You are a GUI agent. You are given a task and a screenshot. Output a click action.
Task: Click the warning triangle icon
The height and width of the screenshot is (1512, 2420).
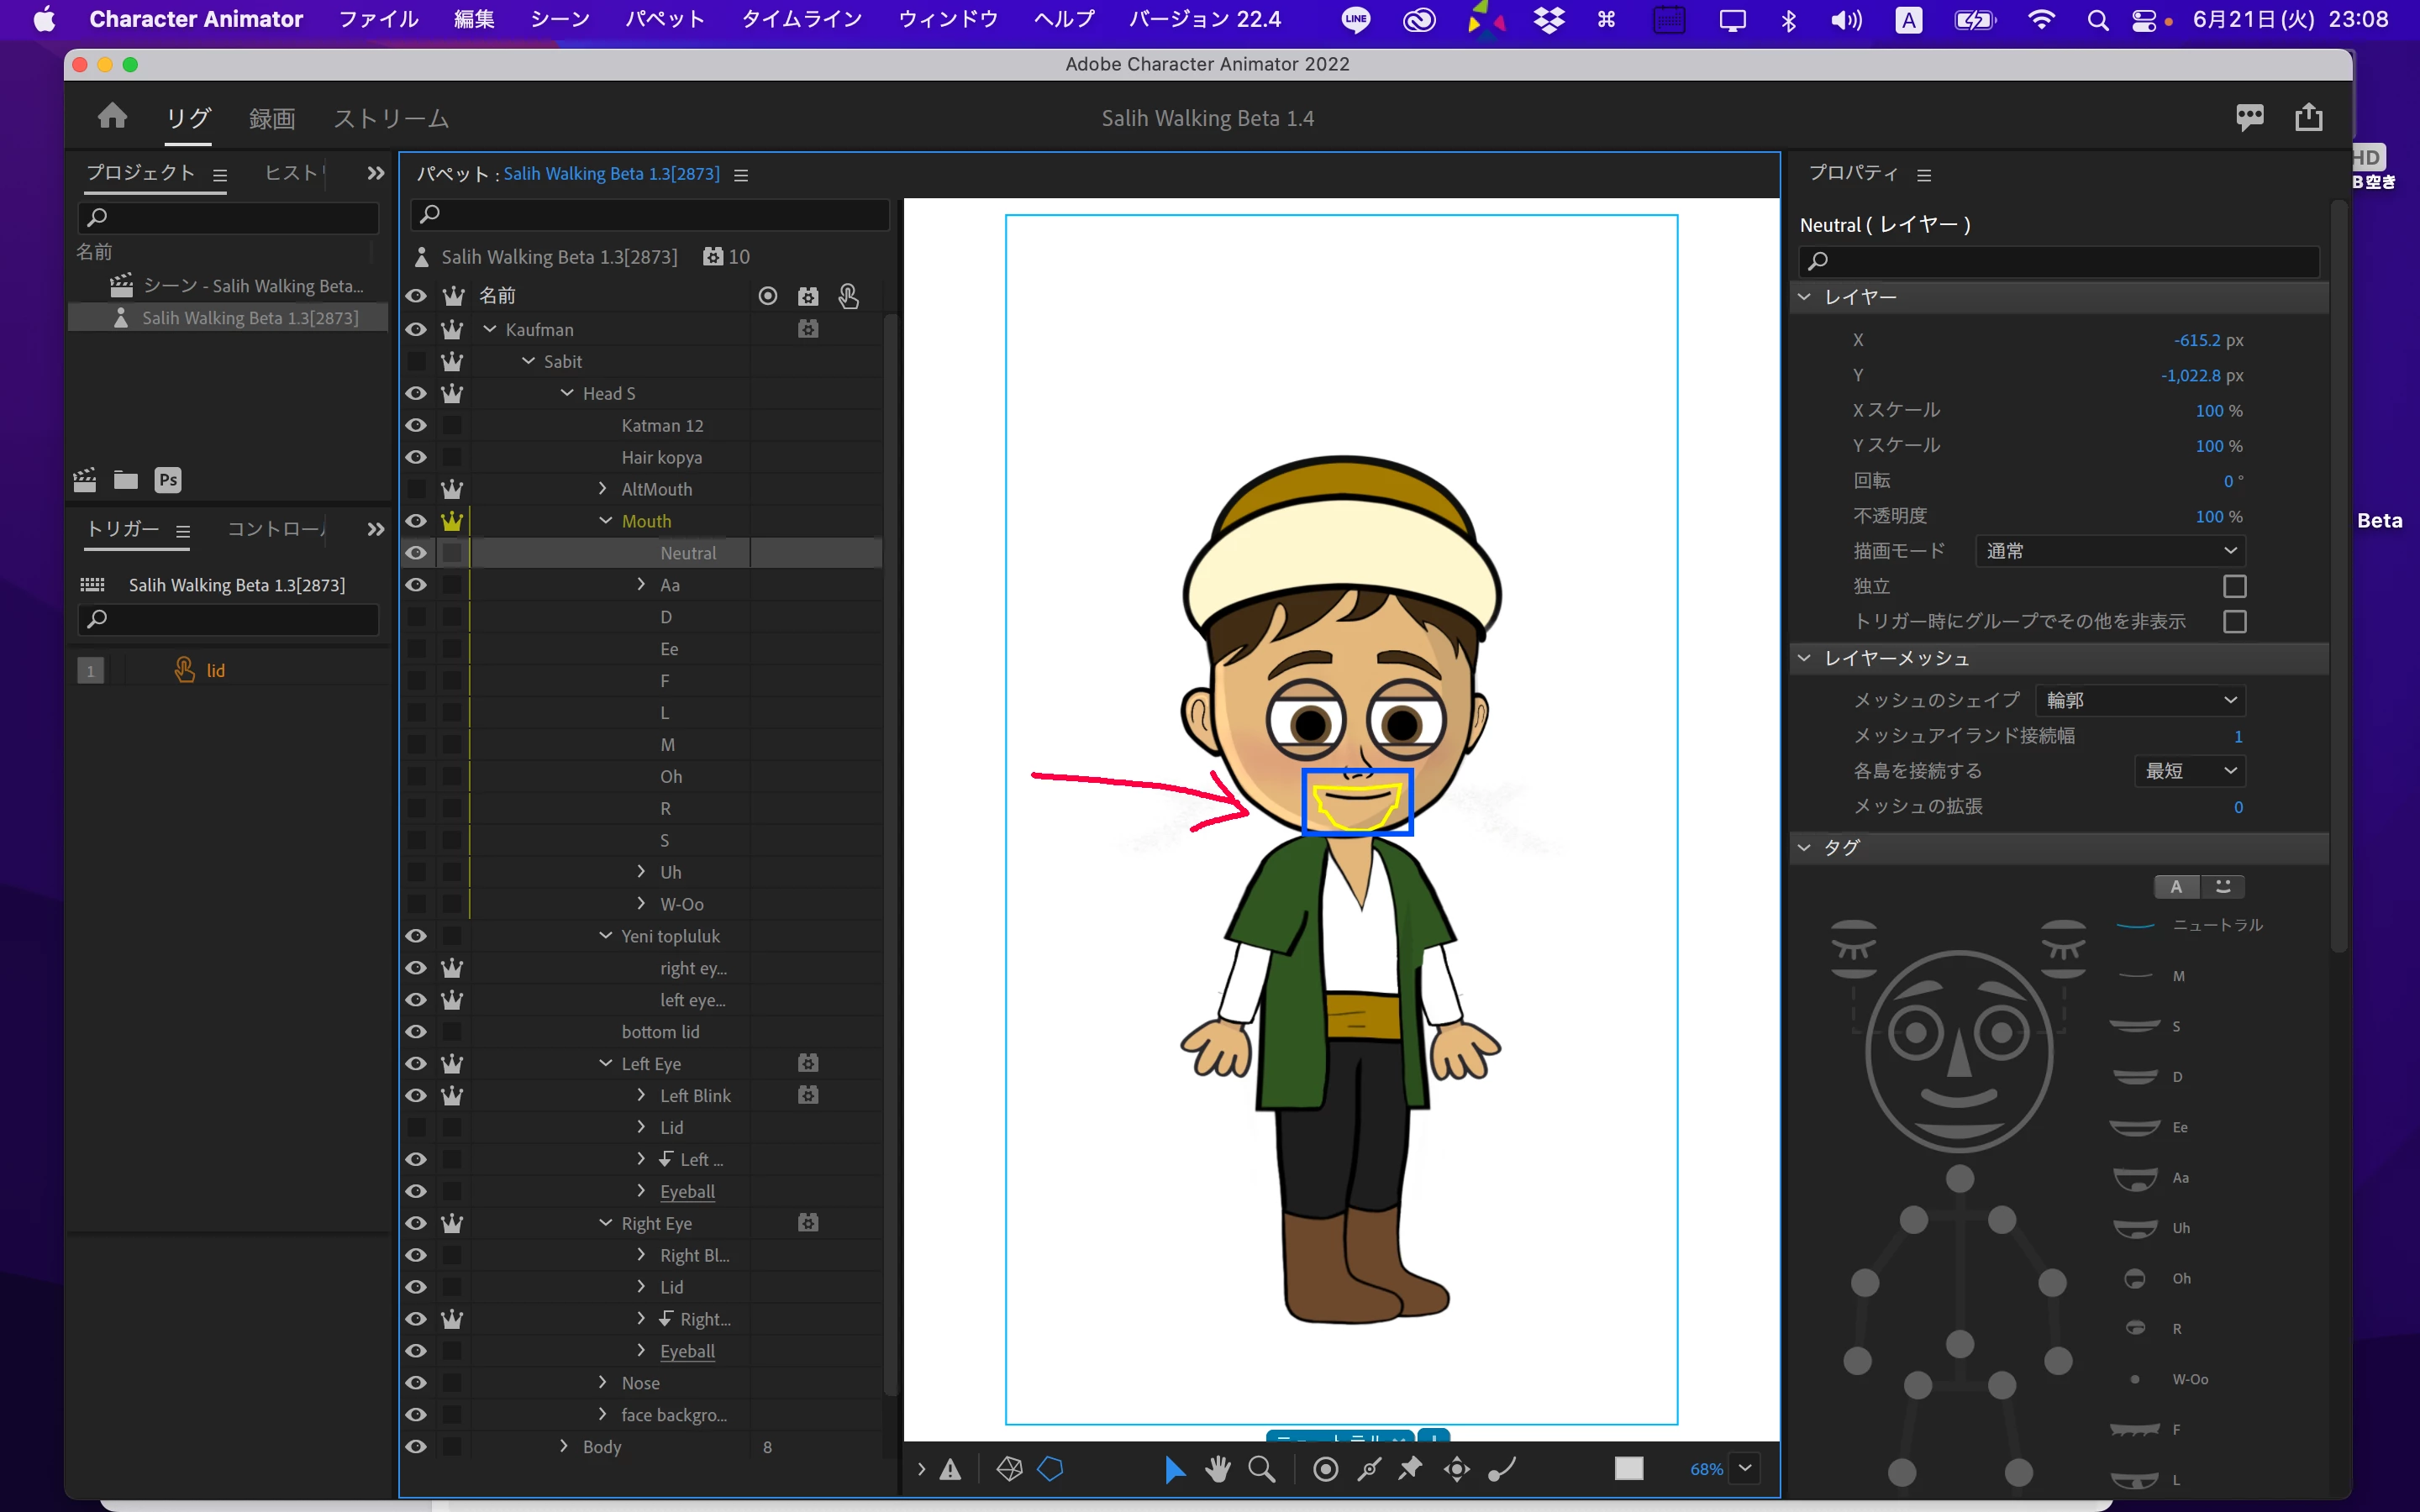click(950, 1469)
